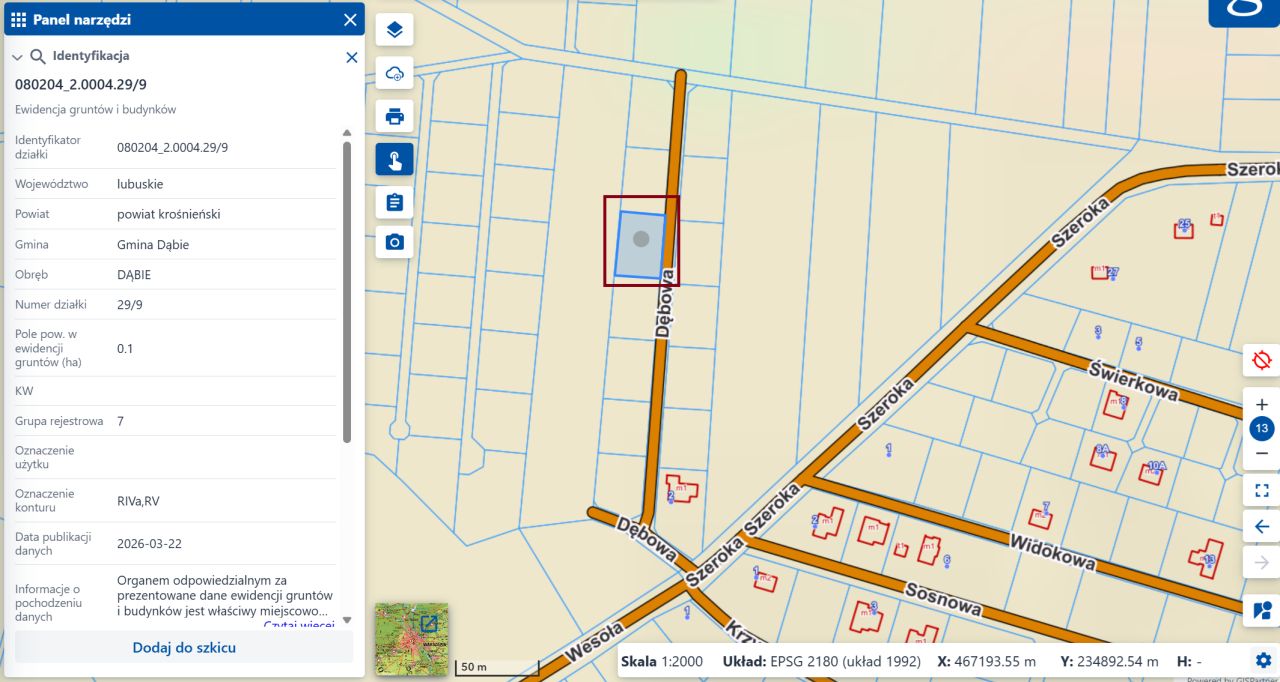
Task: Go forward to next map extent
Action: point(1262,563)
